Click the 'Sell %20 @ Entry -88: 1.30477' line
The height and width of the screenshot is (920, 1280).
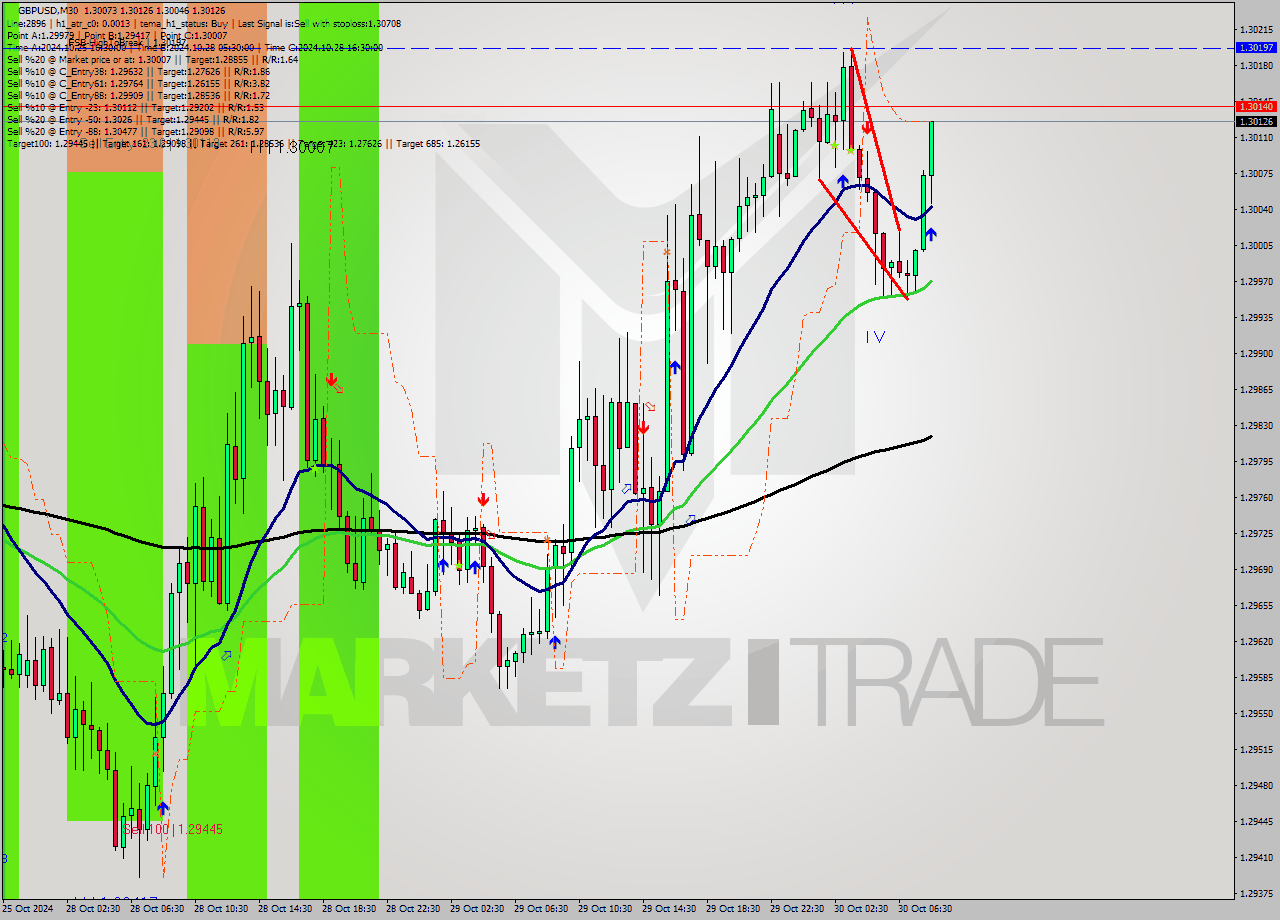[x=135, y=131]
